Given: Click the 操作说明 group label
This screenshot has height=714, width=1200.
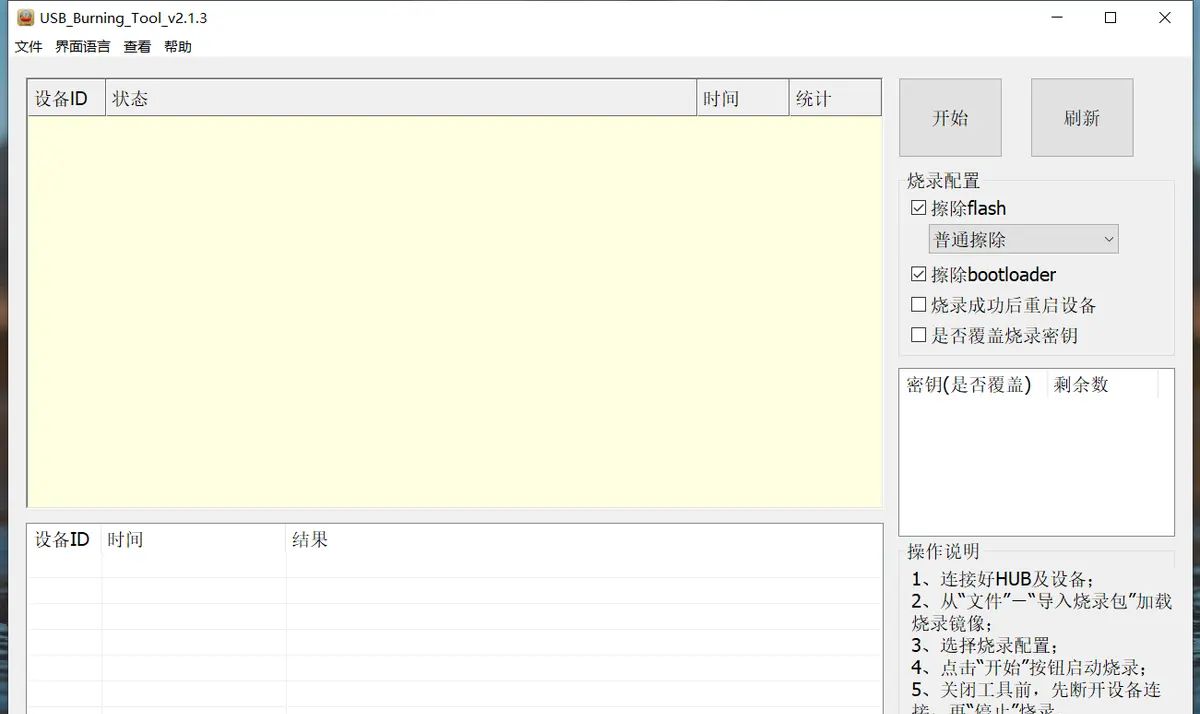Looking at the screenshot, I should click(x=943, y=552).
